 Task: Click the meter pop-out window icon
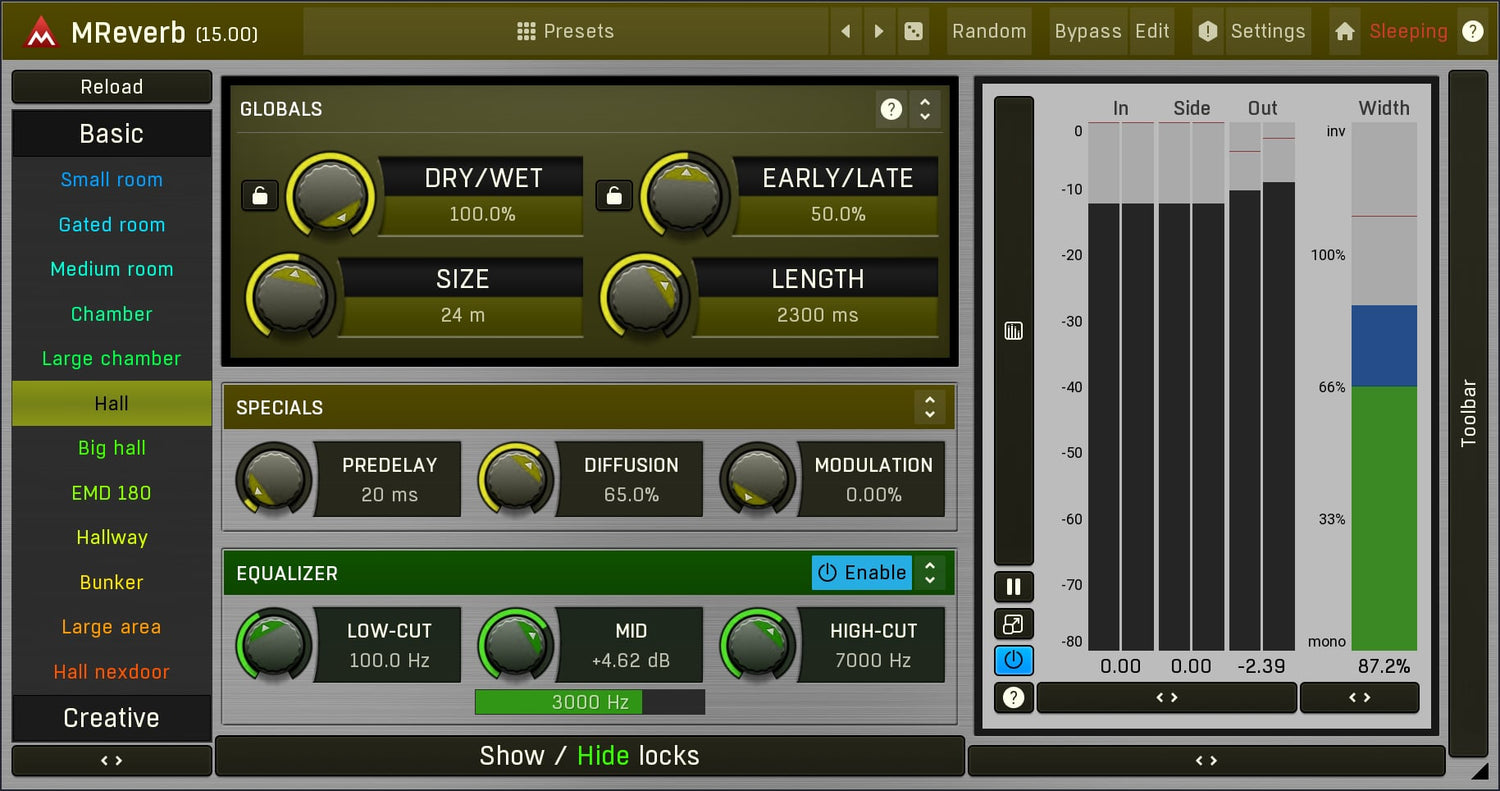1013,624
